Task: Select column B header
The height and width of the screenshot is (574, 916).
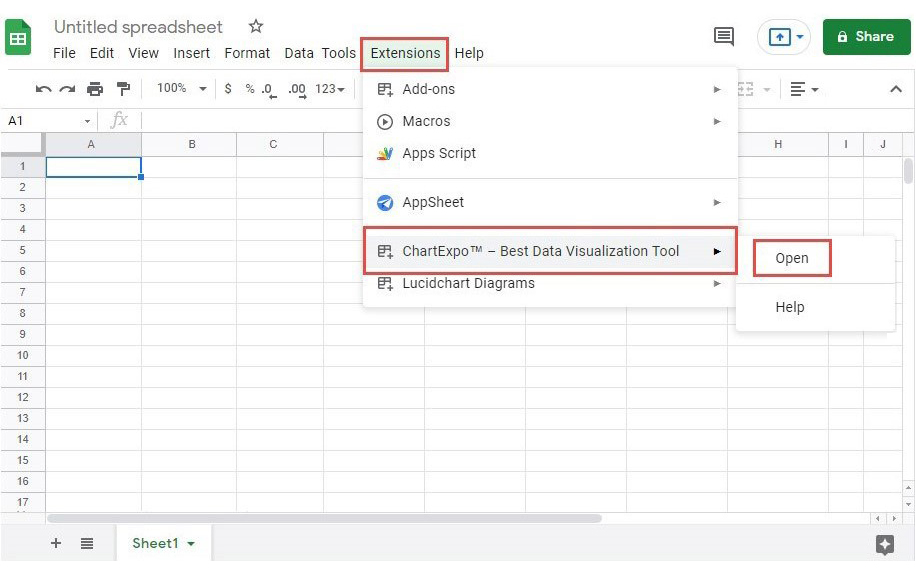Action: pyautogui.click(x=189, y=145)
